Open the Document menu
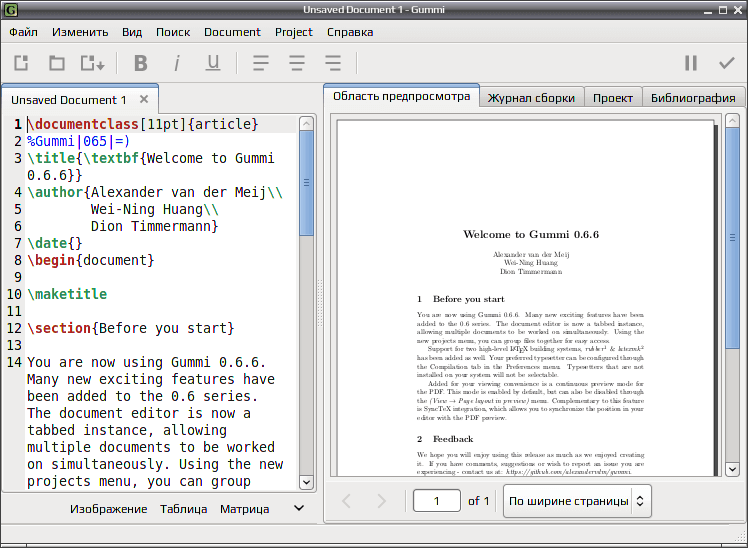 point(232,32)
